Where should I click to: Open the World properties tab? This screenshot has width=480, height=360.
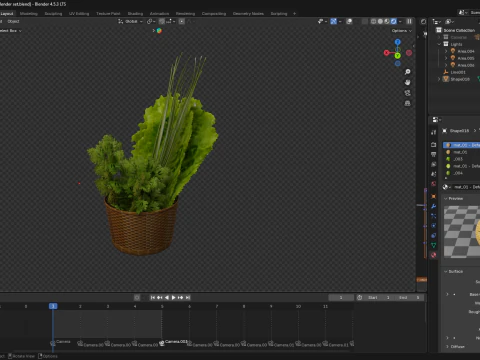[433, 184]
